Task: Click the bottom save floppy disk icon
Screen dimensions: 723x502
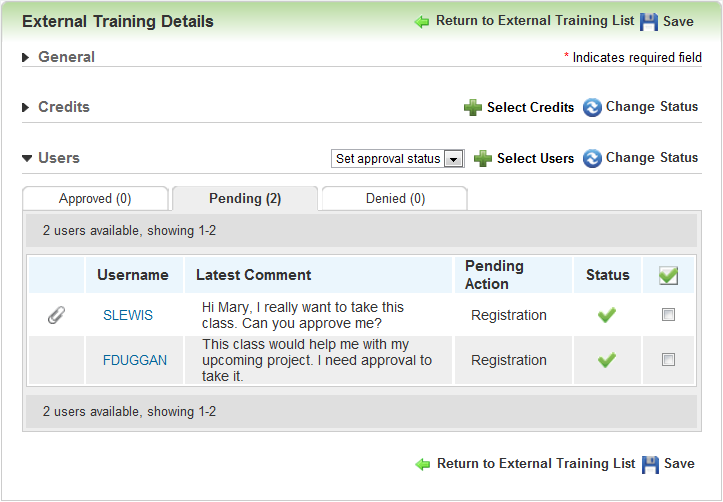Action: click(650, 464)
